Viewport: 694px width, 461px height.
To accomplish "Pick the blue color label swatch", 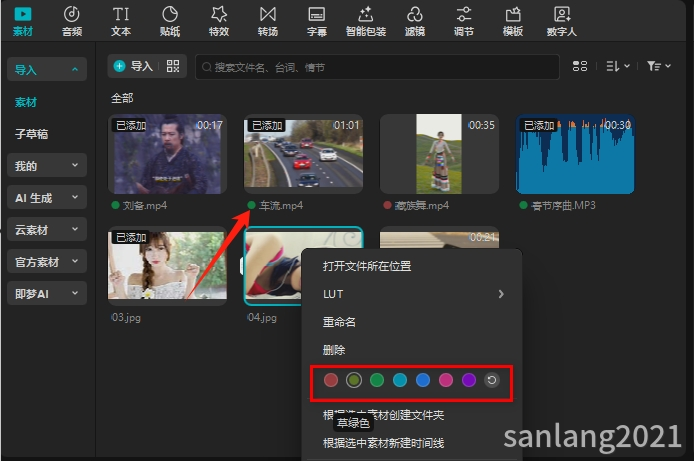I will (x=423, y=380).
